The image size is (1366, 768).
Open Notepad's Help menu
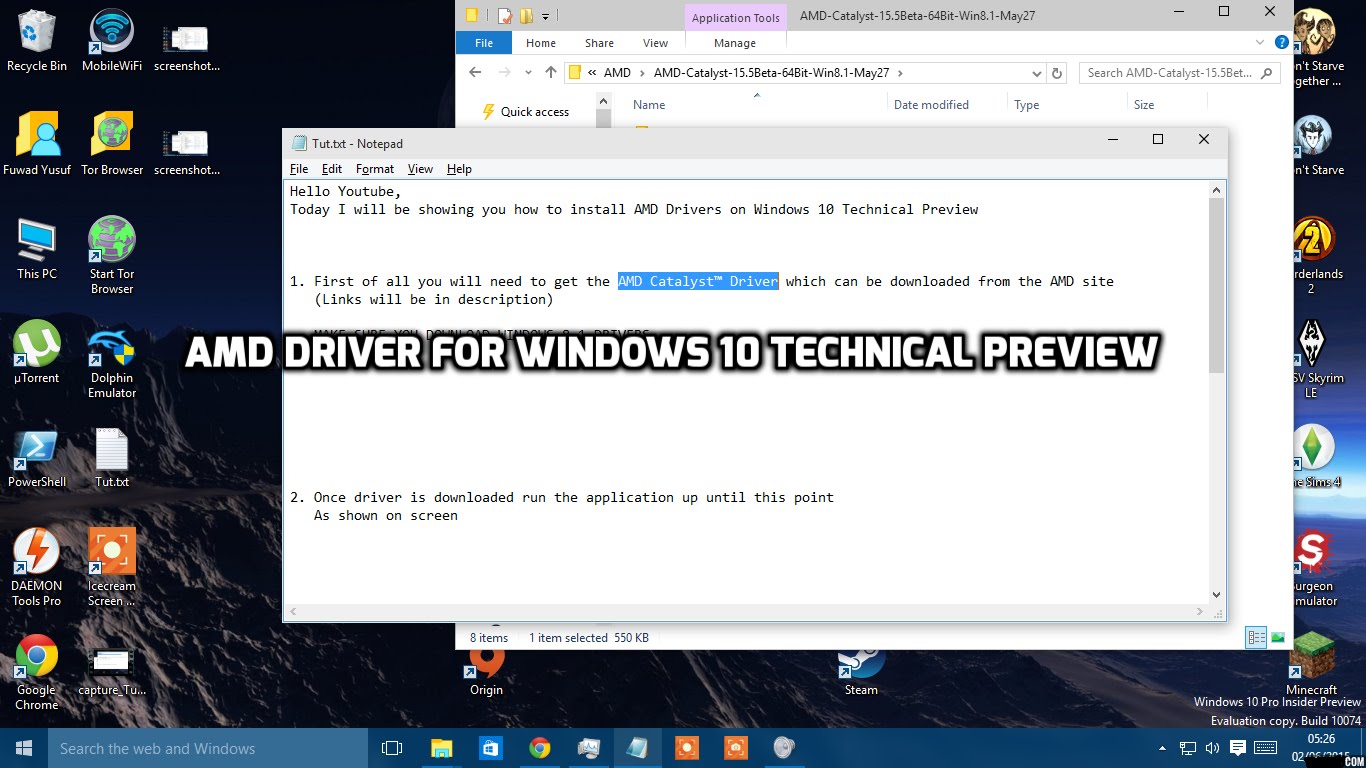point(459,169)
